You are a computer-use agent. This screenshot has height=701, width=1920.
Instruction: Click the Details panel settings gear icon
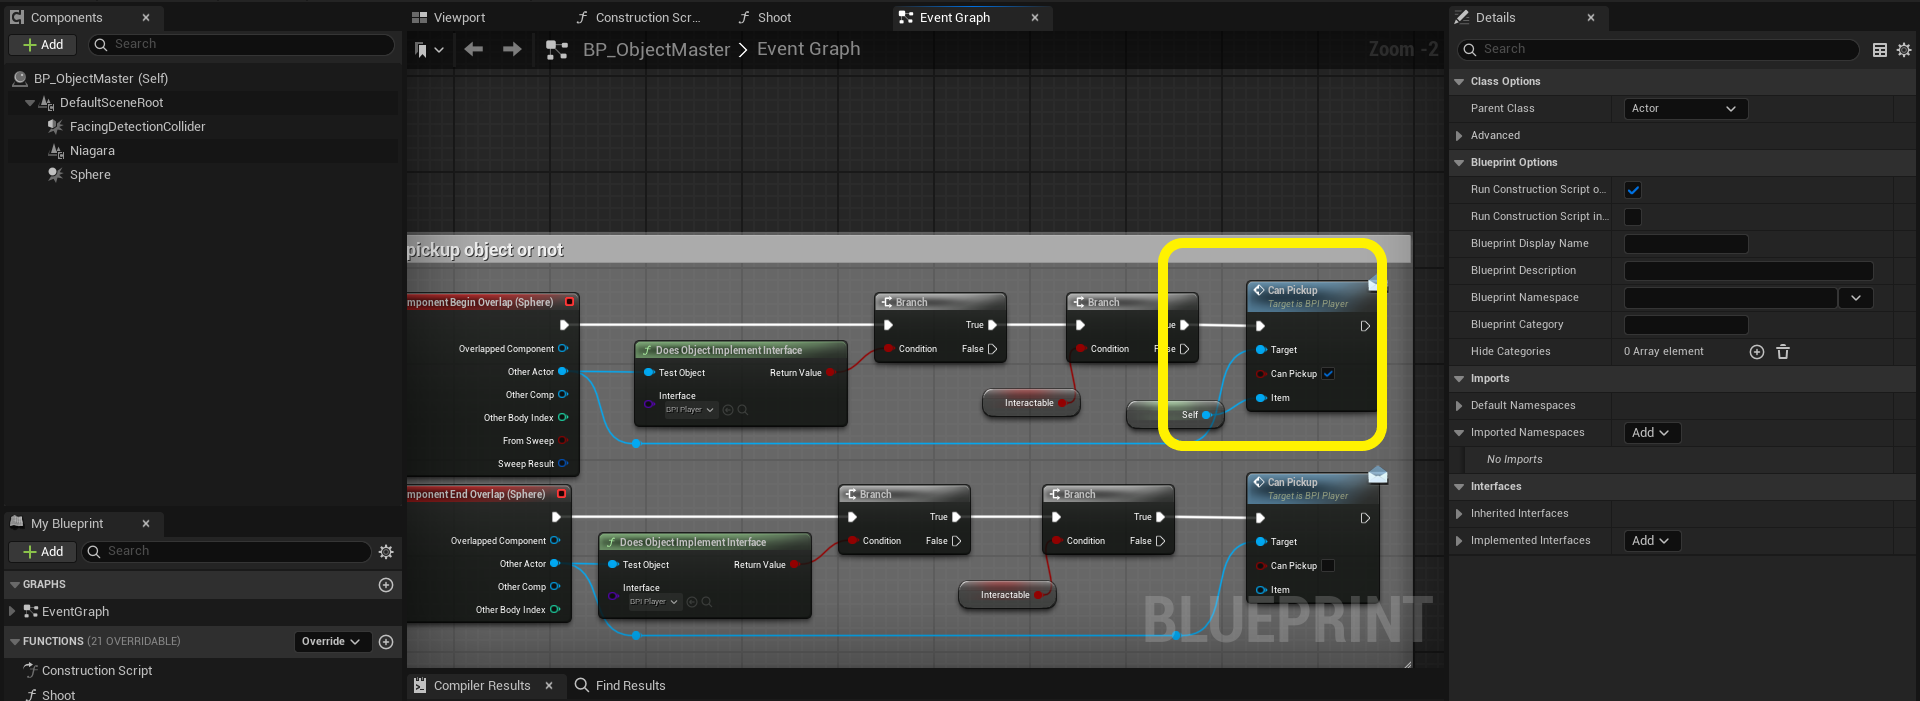coord(1904,50)
